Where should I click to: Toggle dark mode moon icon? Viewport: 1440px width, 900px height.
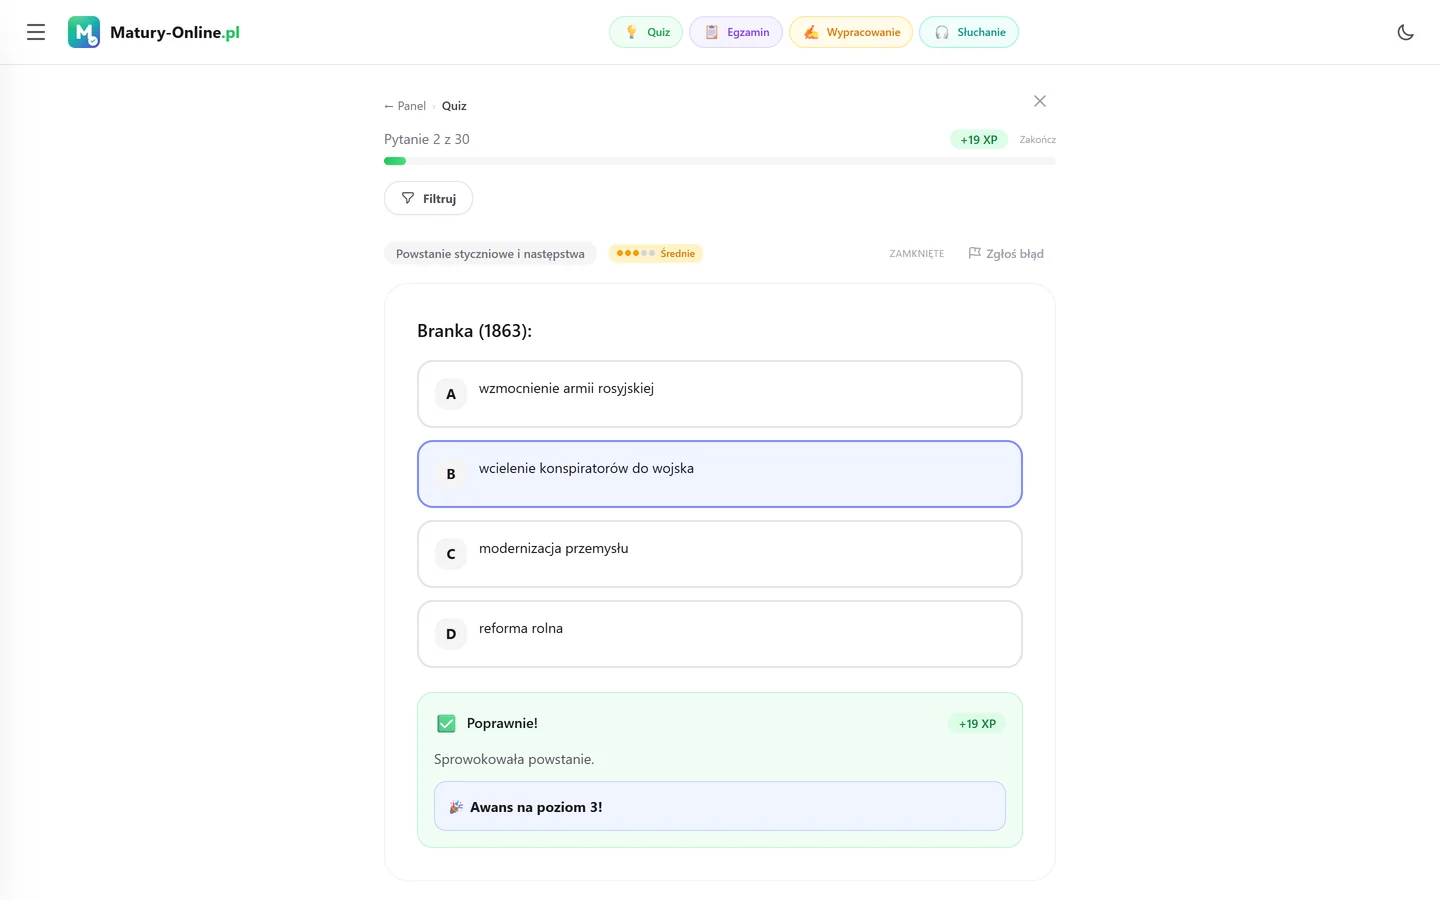pyautogui.click(x=1405, y=32)
